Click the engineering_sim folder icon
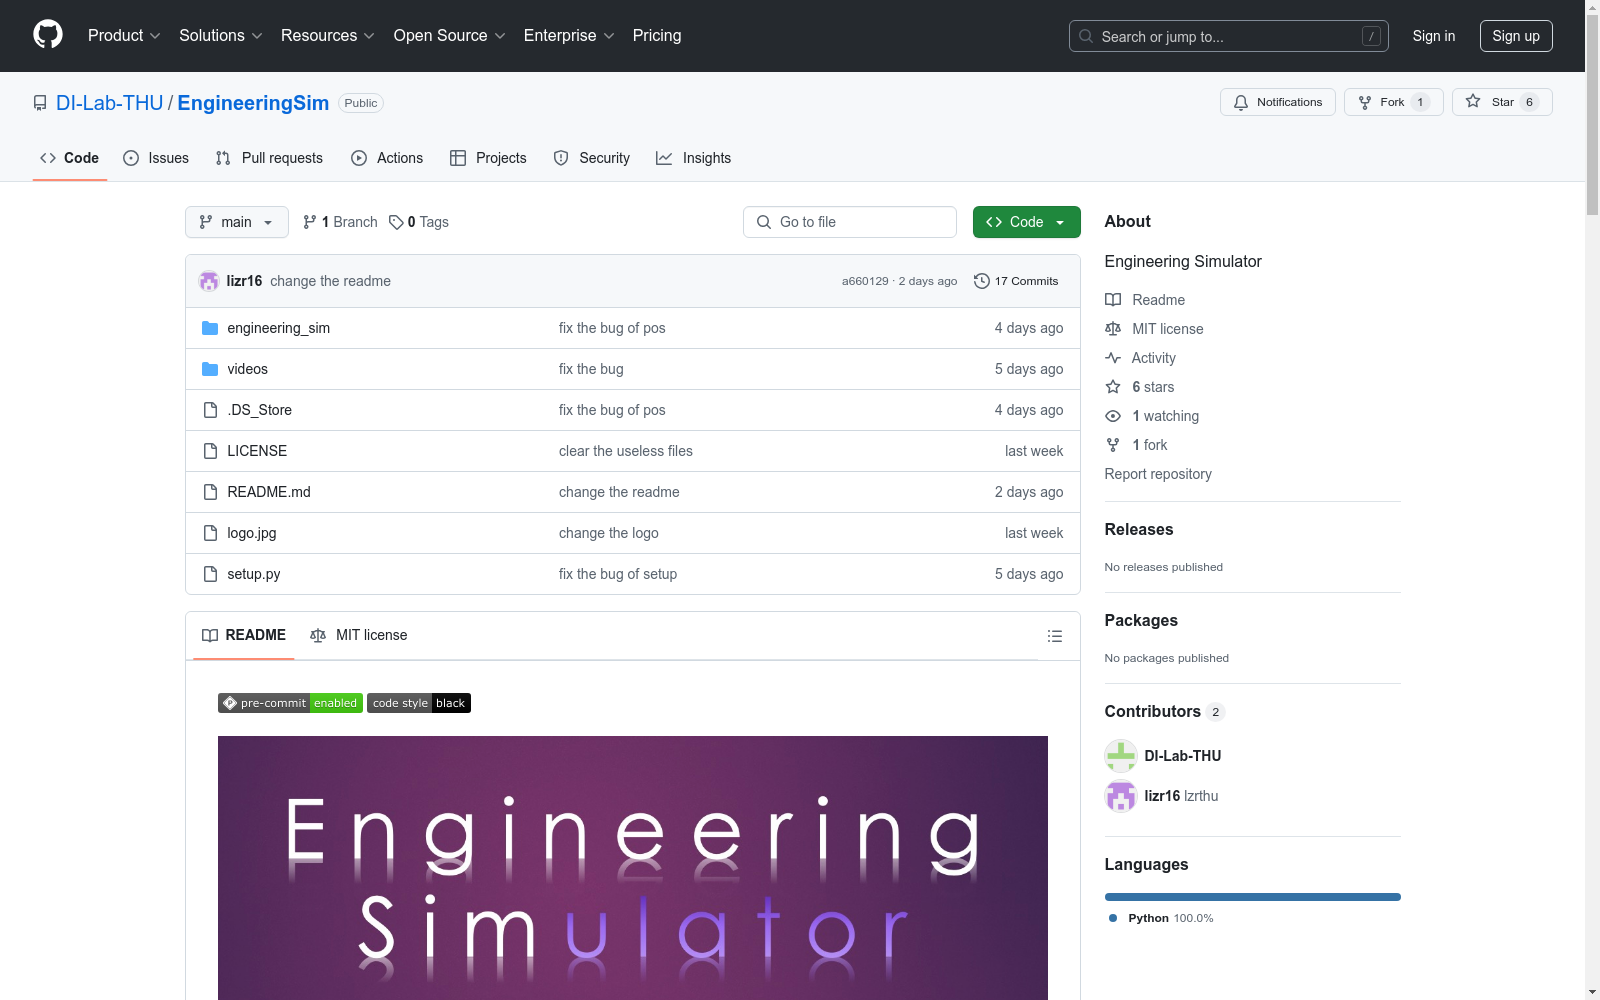Screen dimensions: 1600x1000 pyautogui.click(x=210, y=328)
